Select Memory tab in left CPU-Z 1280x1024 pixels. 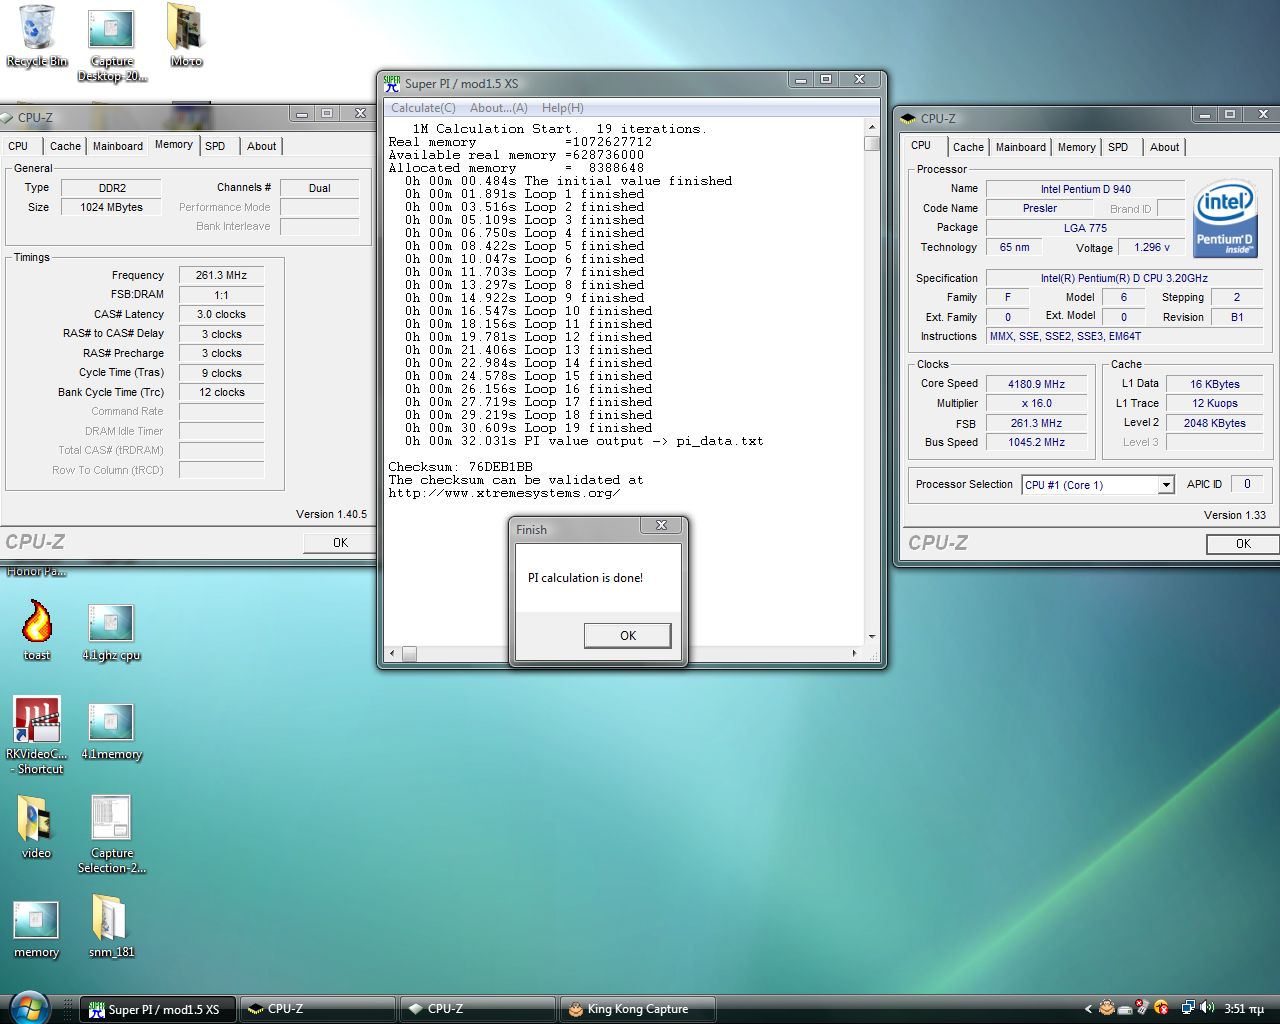[x=173, y=145]
